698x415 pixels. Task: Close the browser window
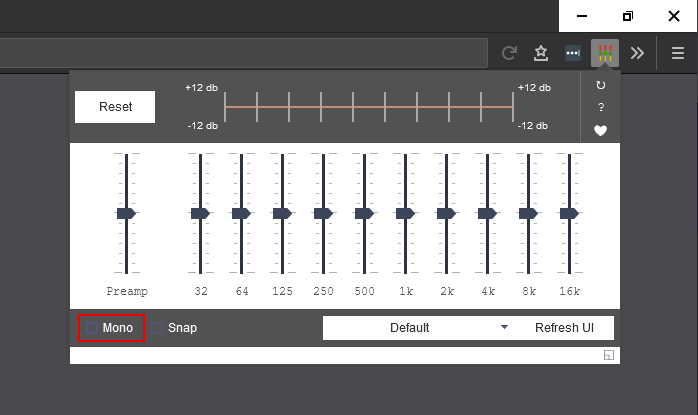674,16
